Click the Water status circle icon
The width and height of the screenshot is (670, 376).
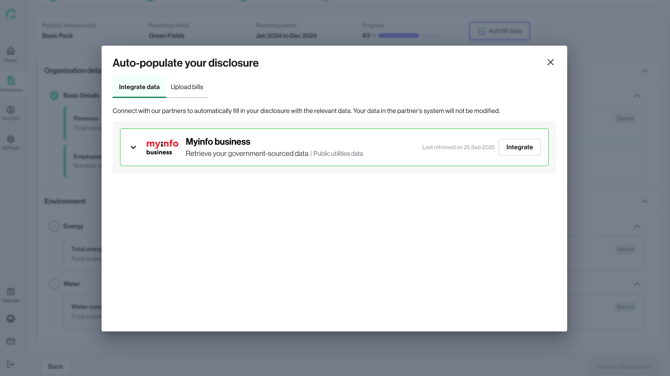click(x=54, y=284)
